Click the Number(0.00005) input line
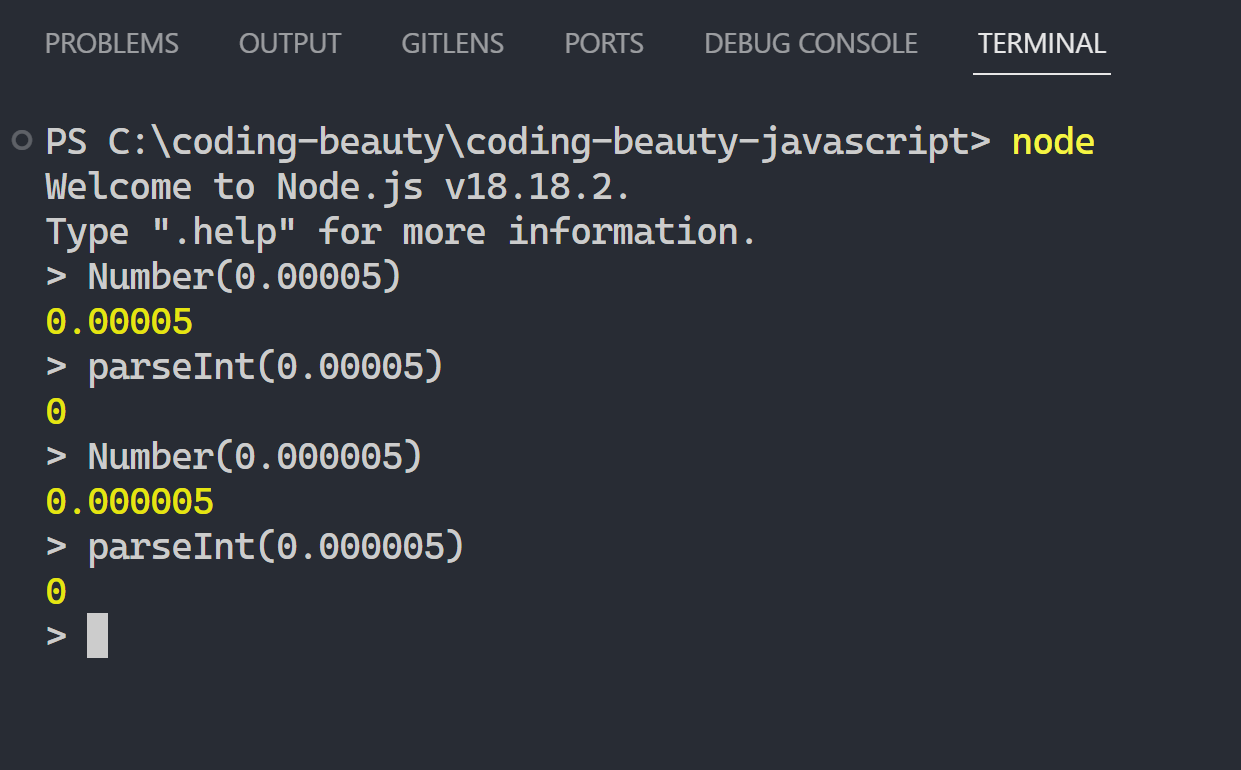Image resolution: width=1241 pixels, height=770 pixels. [224, 277]
